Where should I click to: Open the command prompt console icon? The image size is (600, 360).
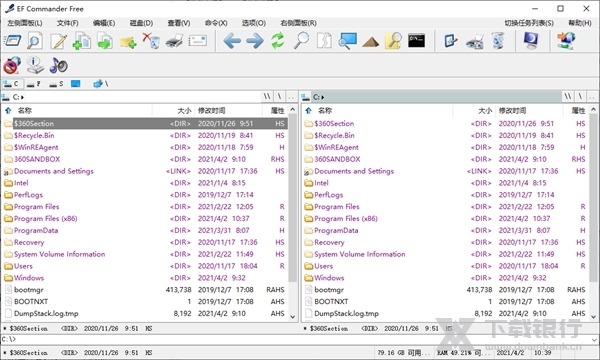416,41
